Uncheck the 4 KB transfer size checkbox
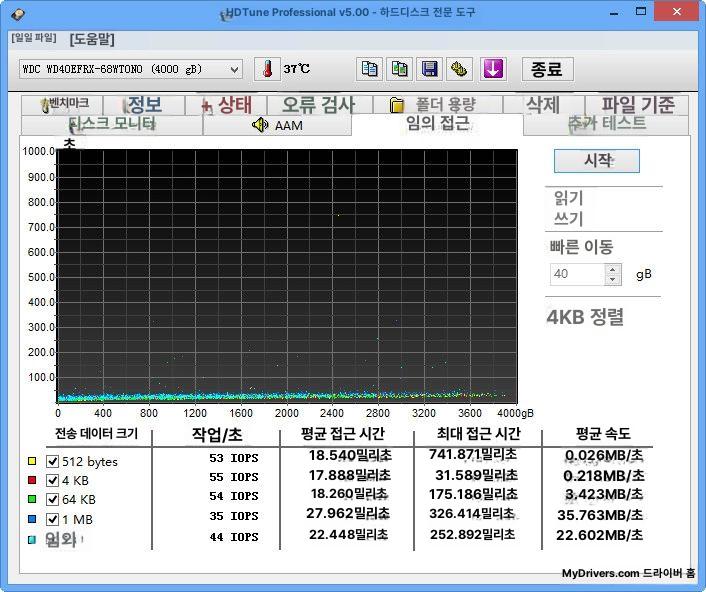706x592 pixels. [x=52, y=480]
